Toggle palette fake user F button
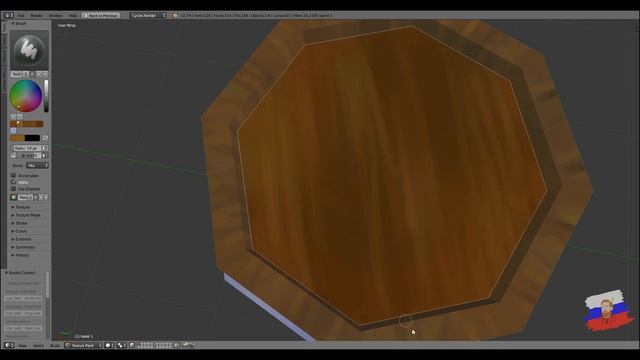Image resolution: width=640 pixels, height=360 pixels. 36,197
